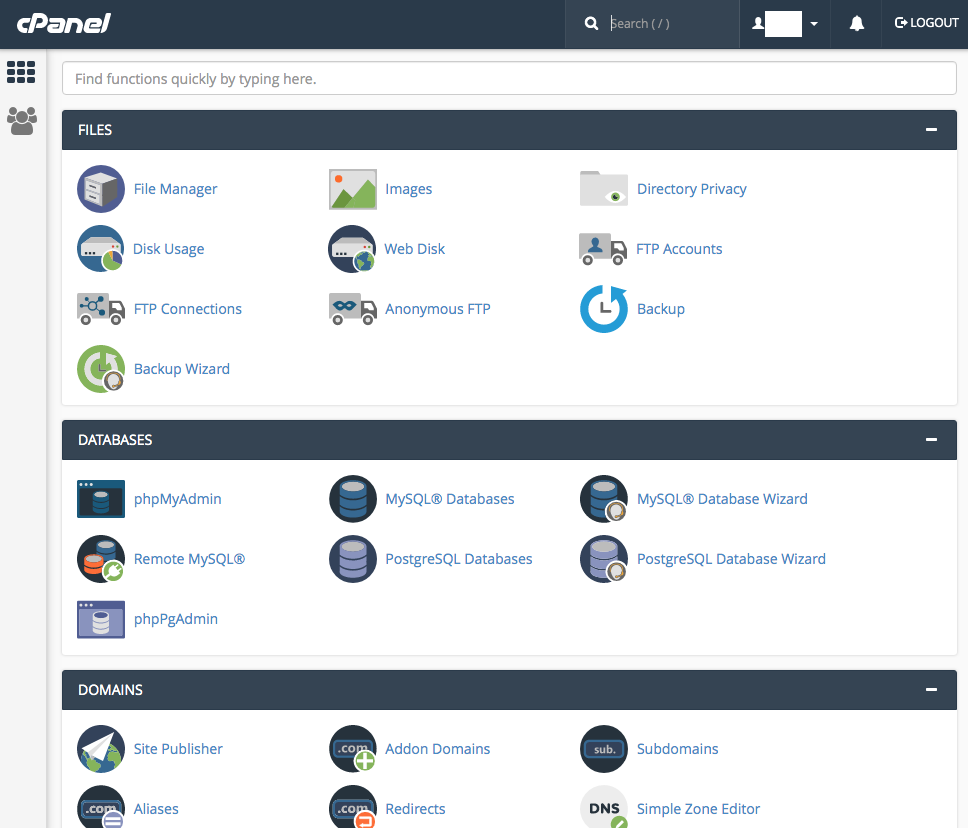Go to PostgreSQL Databases link

459,559
